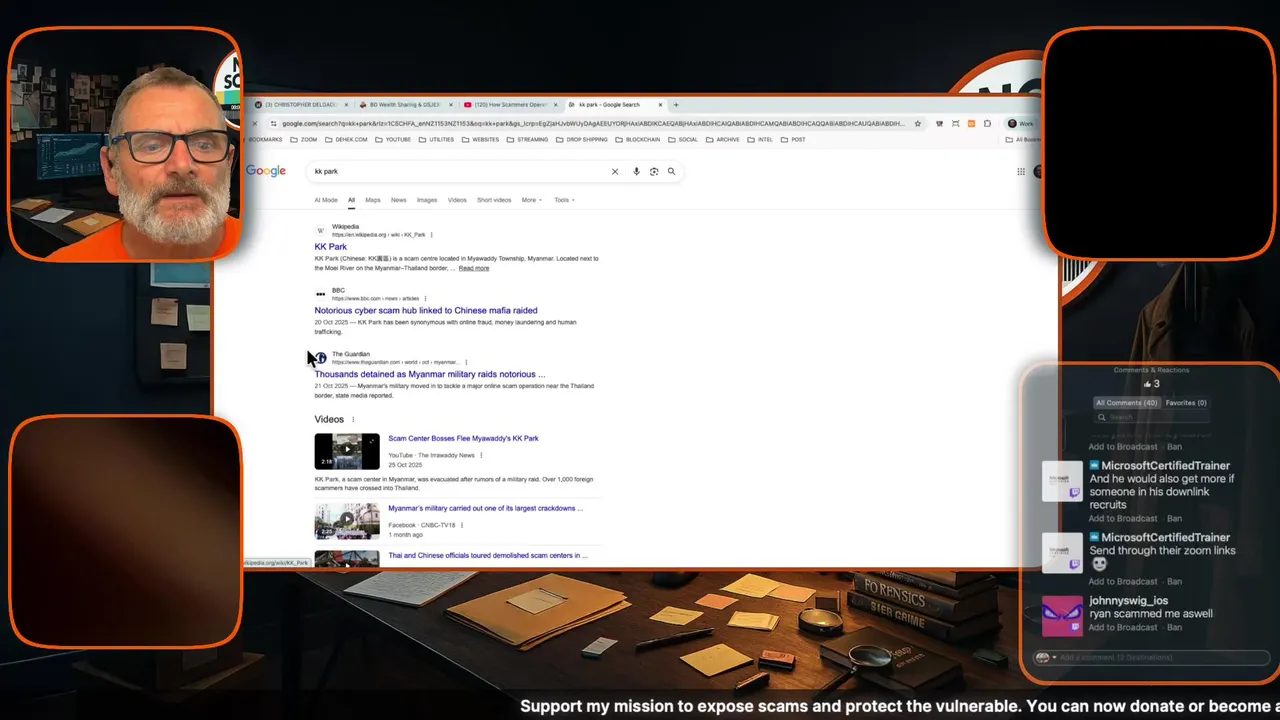Ban johnnyswig_ios from comments

tap(1174, 628)
